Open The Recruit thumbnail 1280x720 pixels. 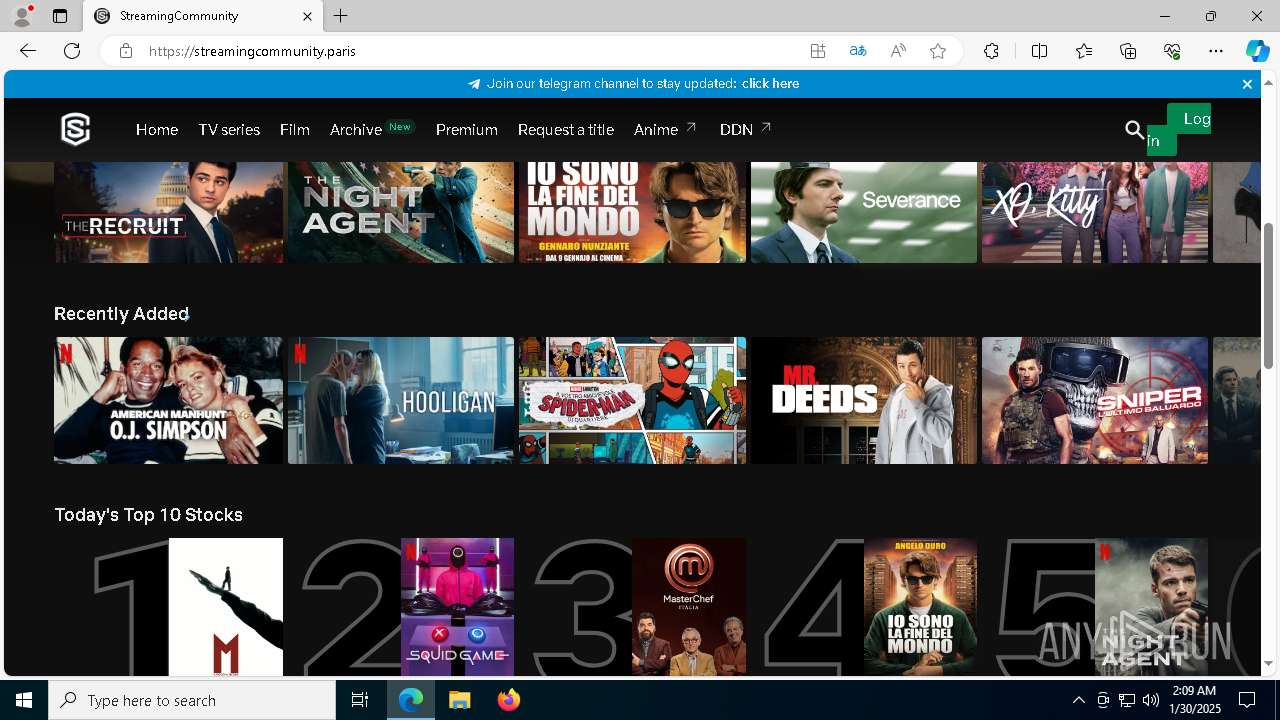click(169, 212)
